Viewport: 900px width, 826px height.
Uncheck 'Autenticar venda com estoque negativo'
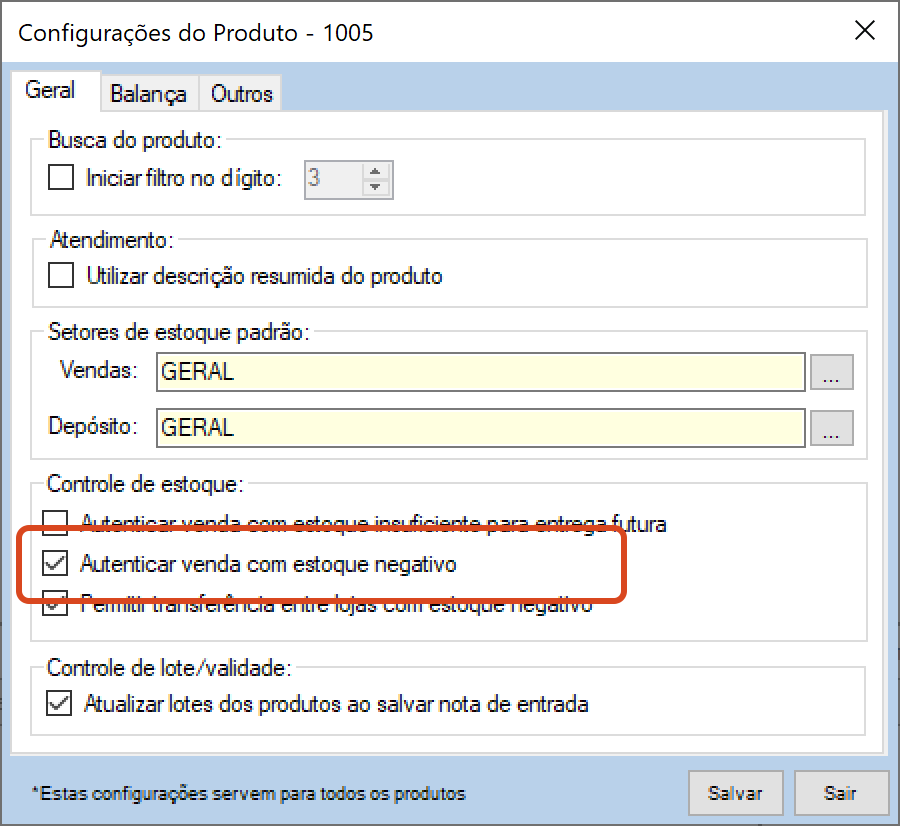(56, 564)
